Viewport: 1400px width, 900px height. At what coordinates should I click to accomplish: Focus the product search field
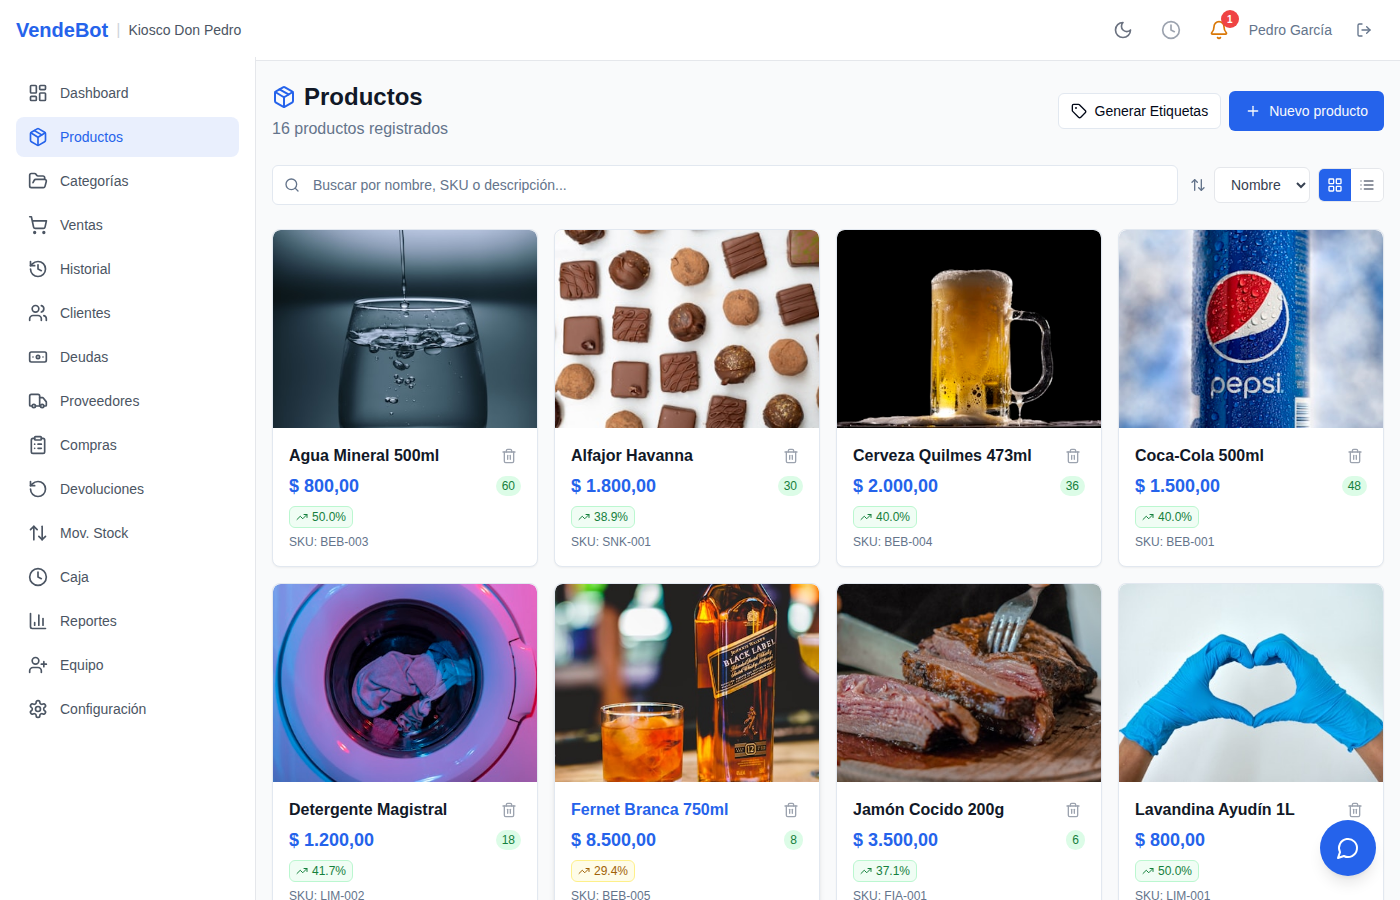tap(725, 185)
